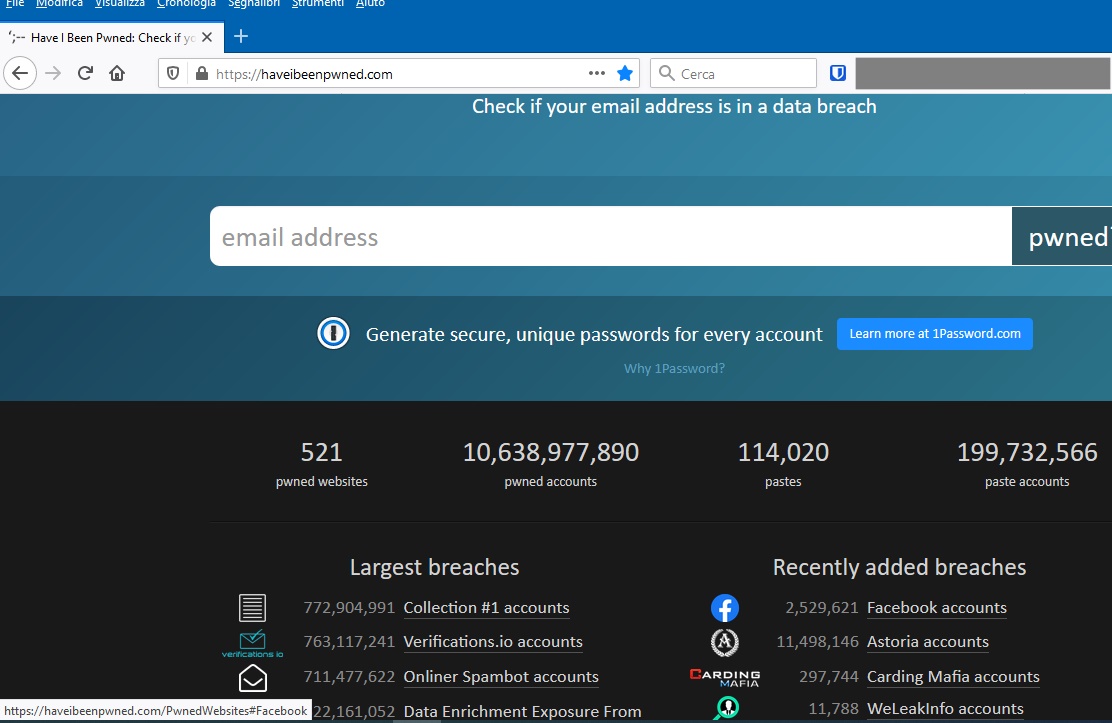Click the search magnifier icon
The image size is (1112, 723).
[x=666, y=73]
